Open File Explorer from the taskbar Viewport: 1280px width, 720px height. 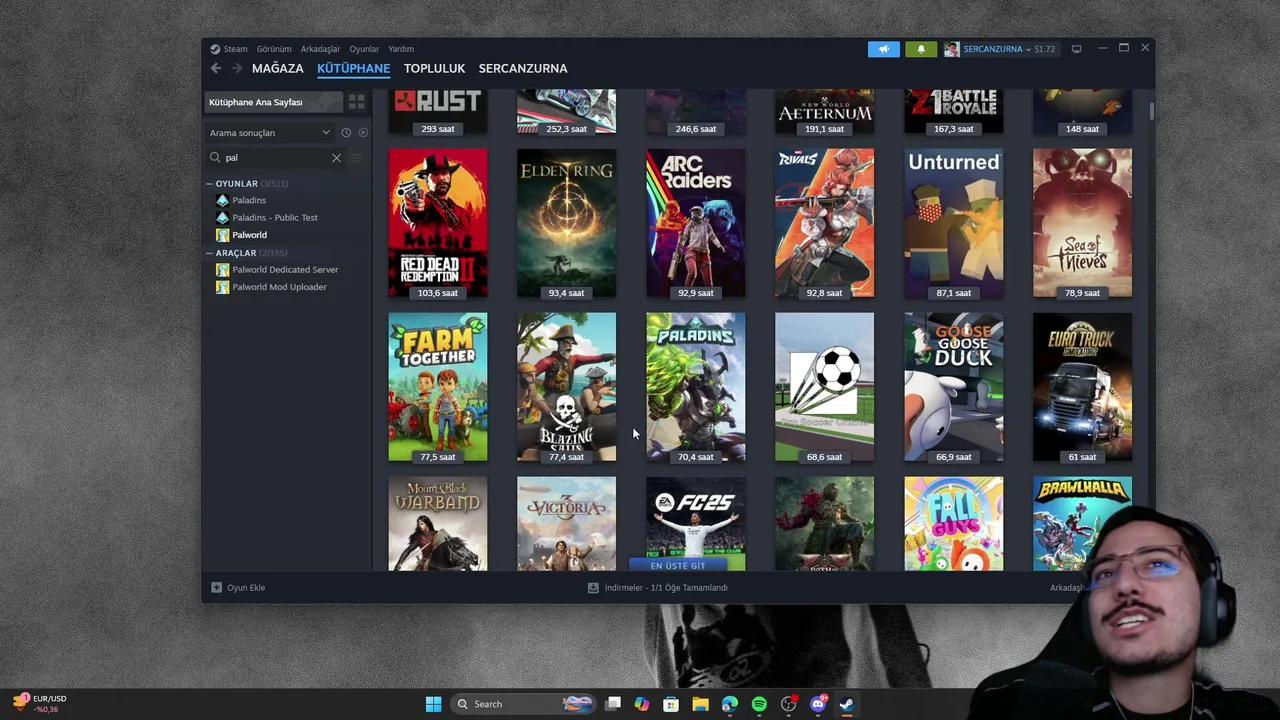click(x=700, y=704)
